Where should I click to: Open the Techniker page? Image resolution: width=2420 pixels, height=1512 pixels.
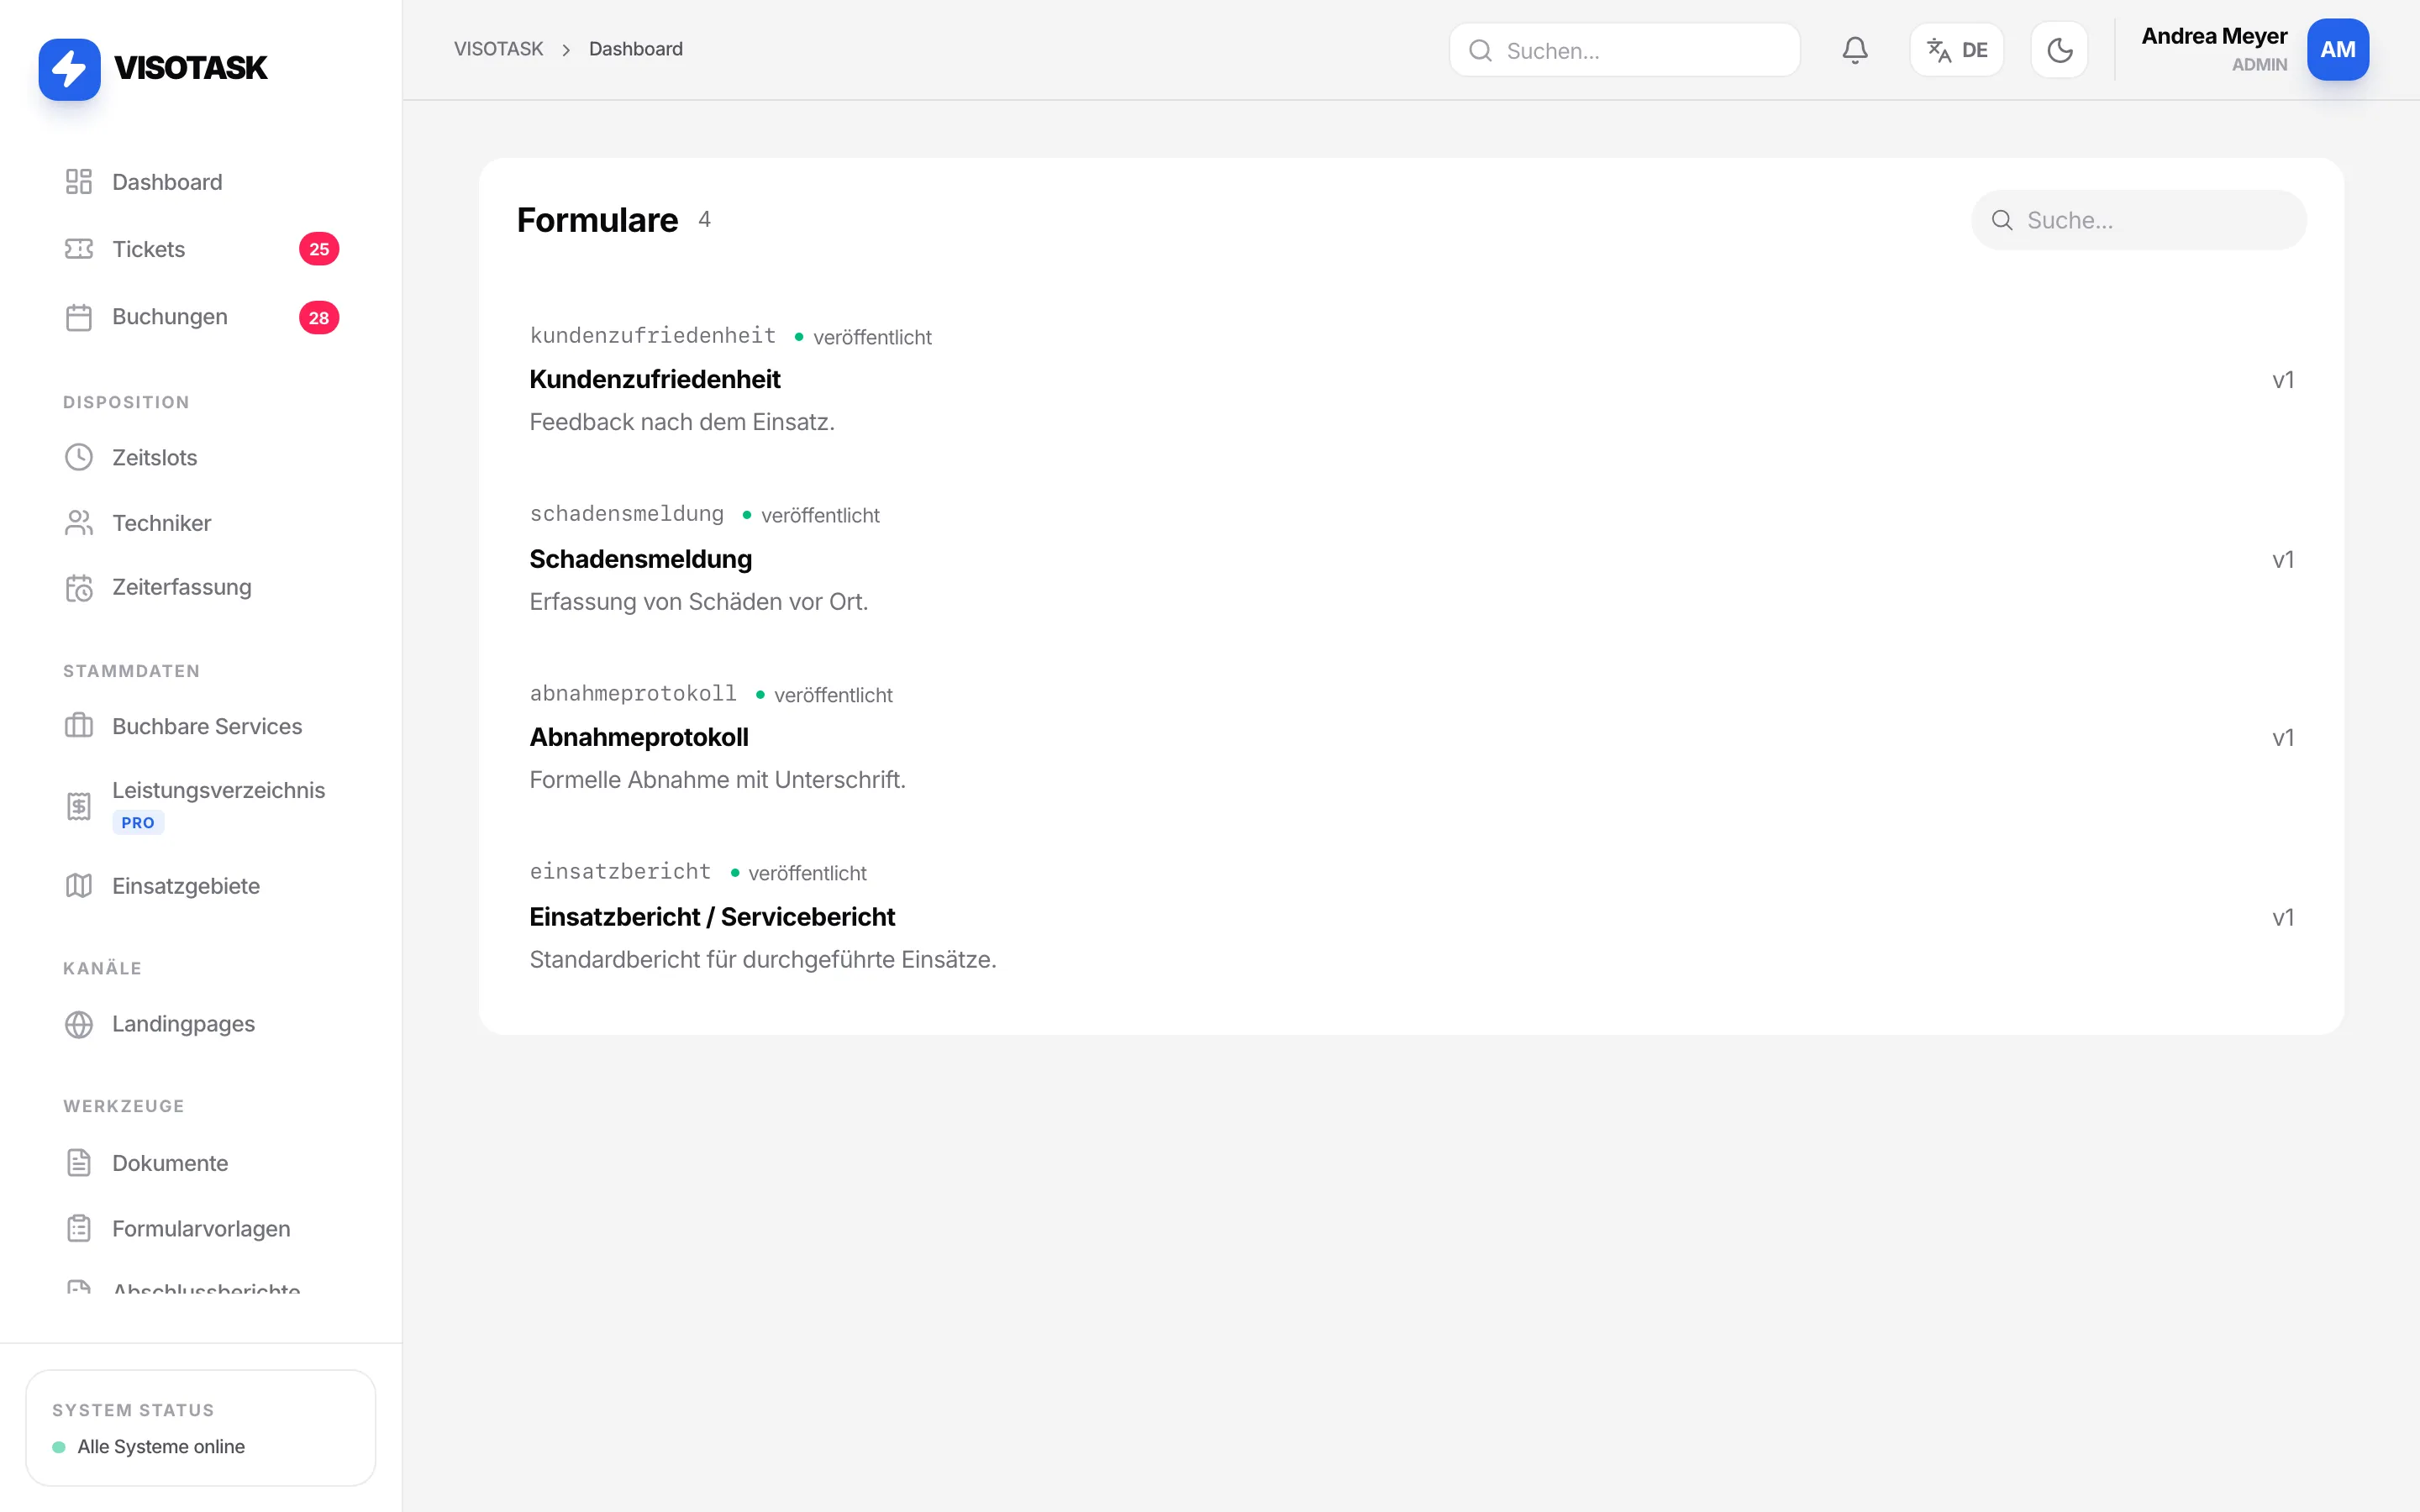pos(201,523)
